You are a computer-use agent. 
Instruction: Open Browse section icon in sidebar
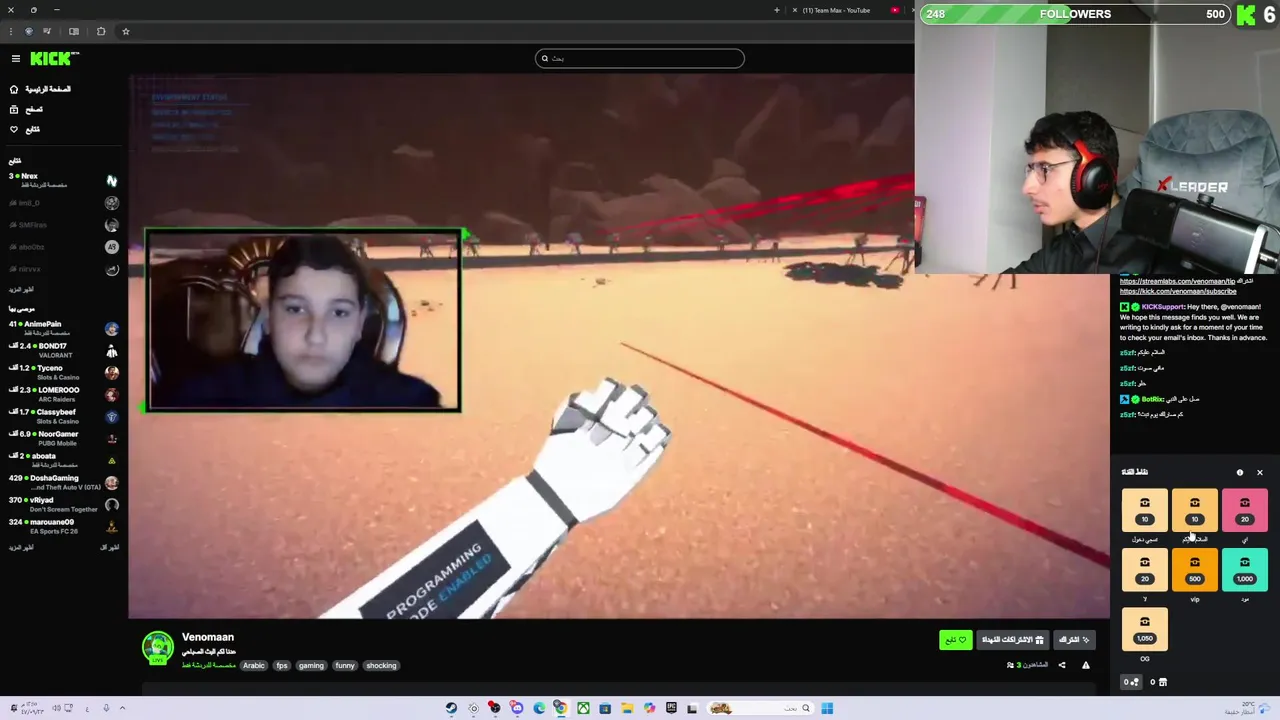coord(14,109)
